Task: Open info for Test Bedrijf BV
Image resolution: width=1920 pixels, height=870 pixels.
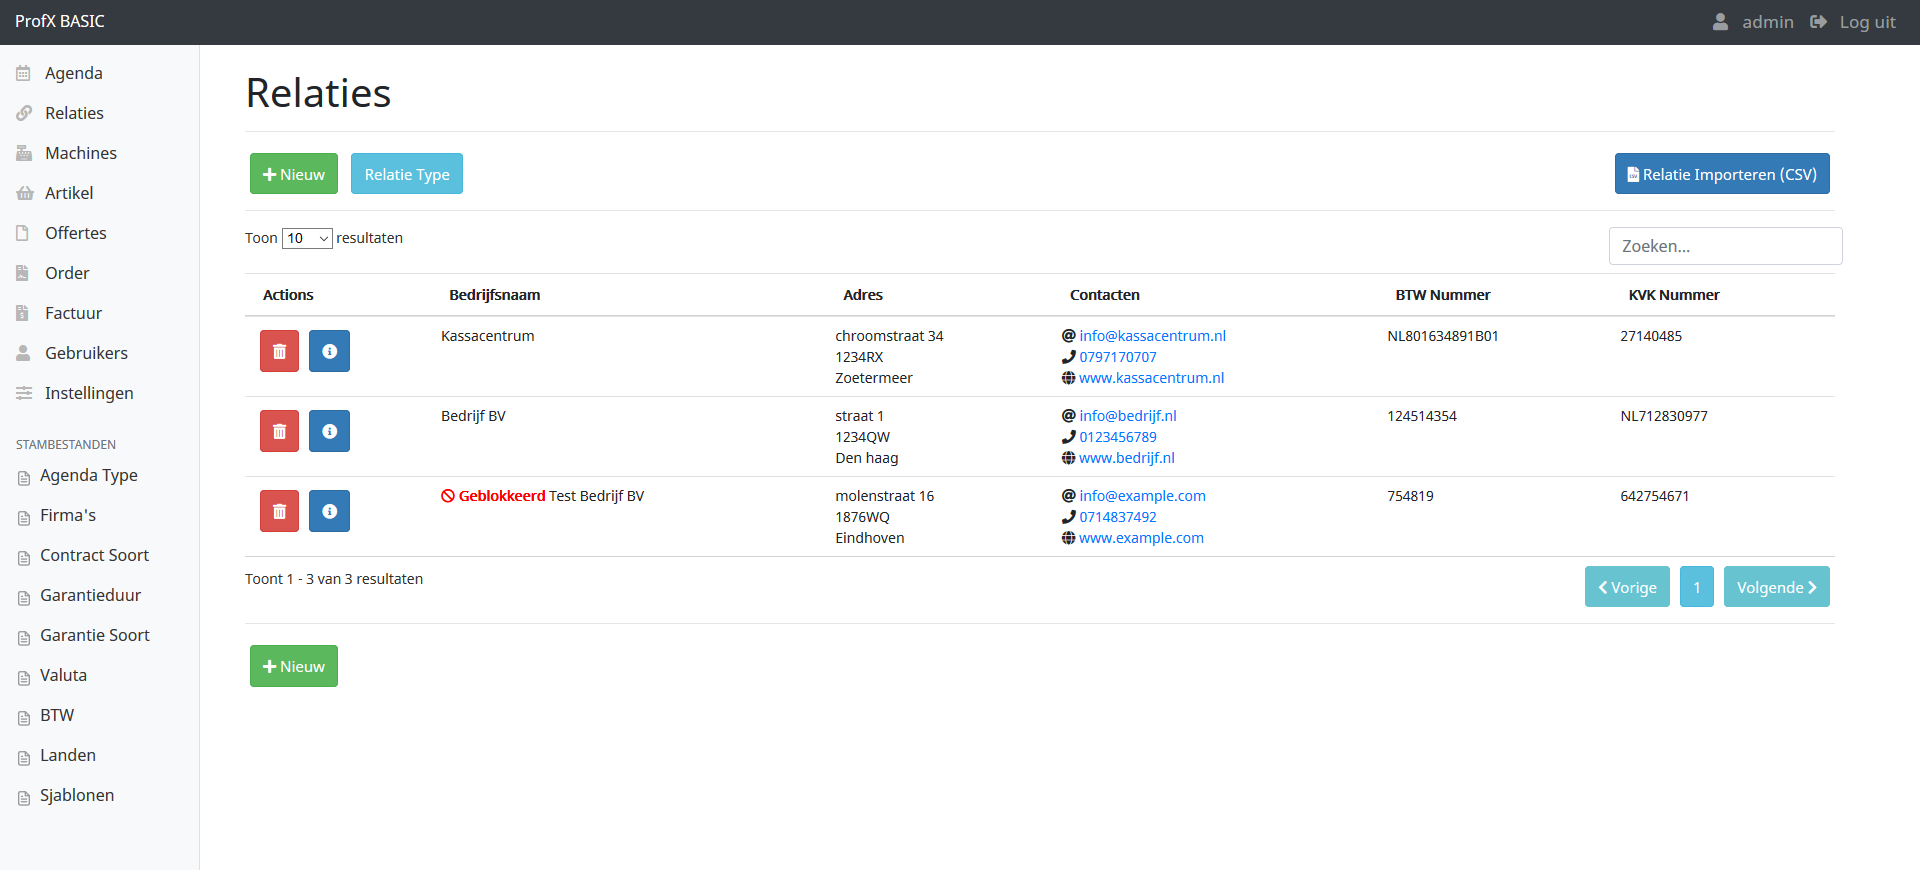Action: point(329,511)
